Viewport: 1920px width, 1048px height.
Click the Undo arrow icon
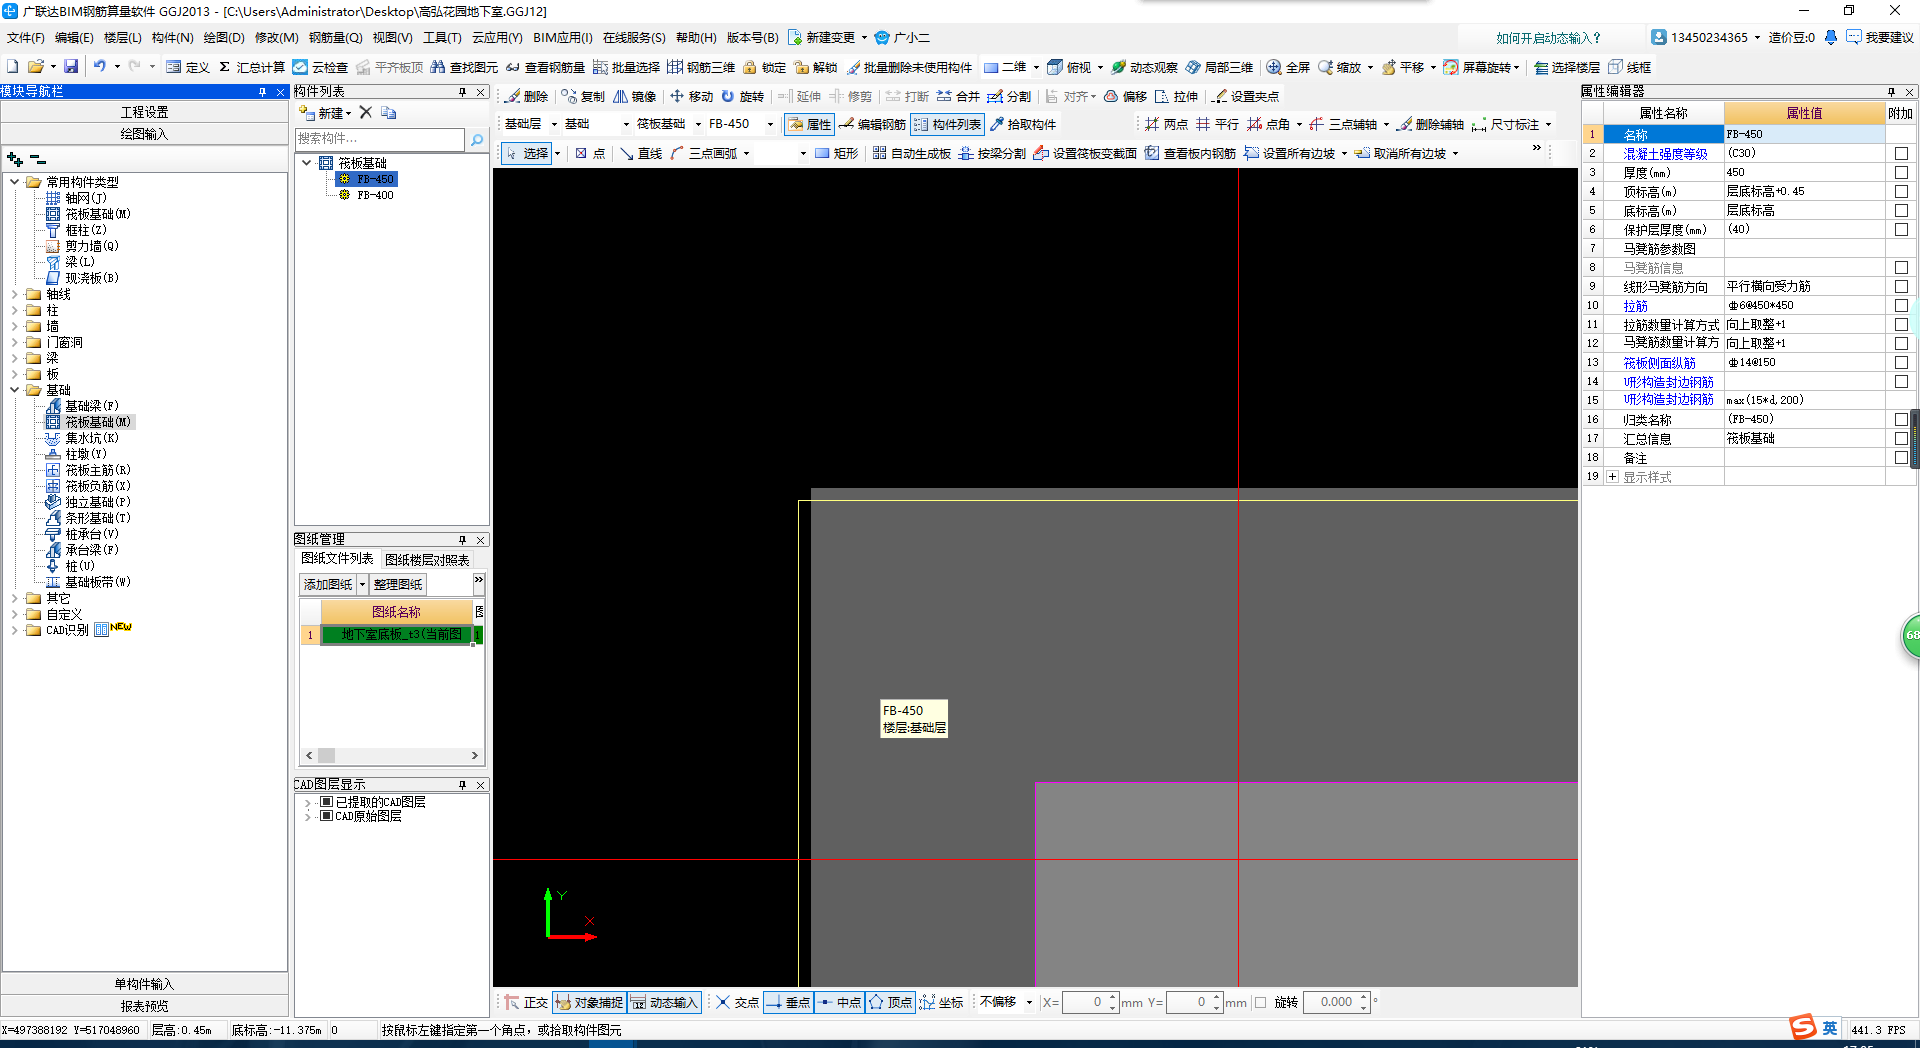(x=99, y=67)
